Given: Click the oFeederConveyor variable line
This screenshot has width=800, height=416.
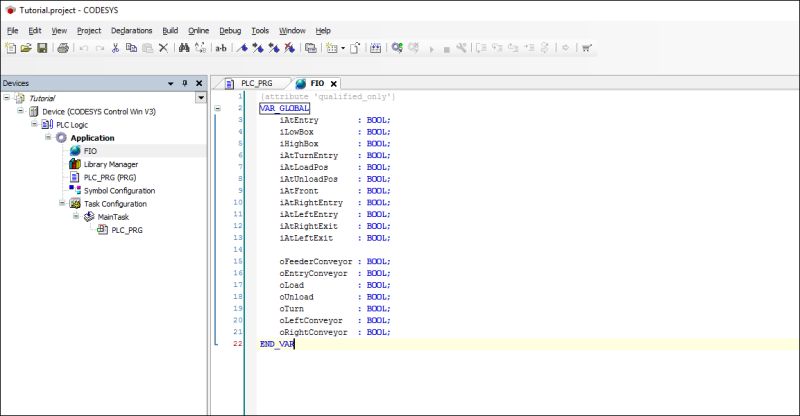Looking at the screenshot, I should point(335,261).
